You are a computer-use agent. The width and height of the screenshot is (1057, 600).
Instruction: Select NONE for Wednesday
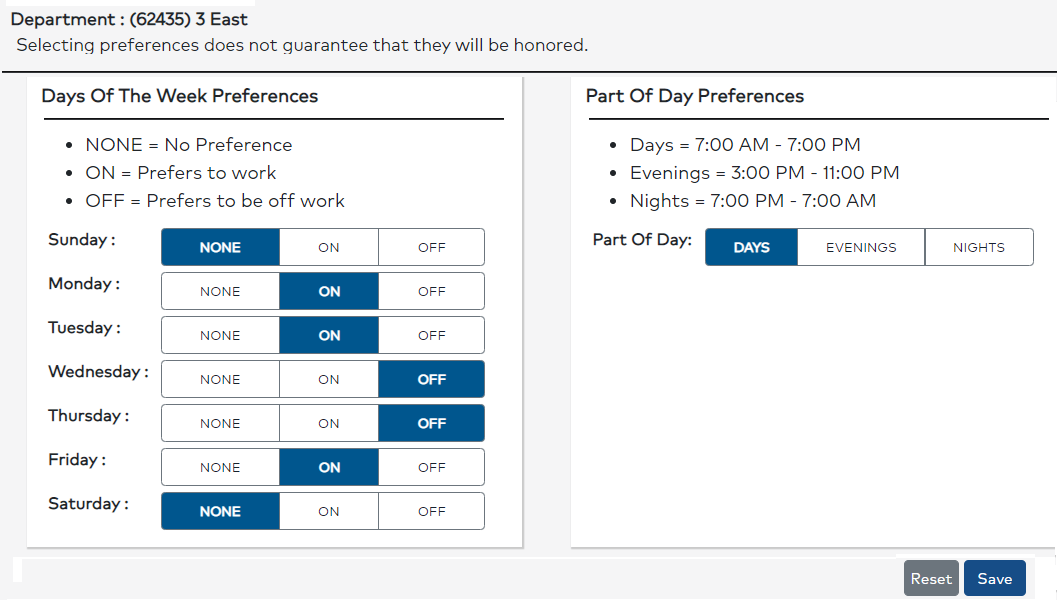pyautogui.click(x=219, y=379)
